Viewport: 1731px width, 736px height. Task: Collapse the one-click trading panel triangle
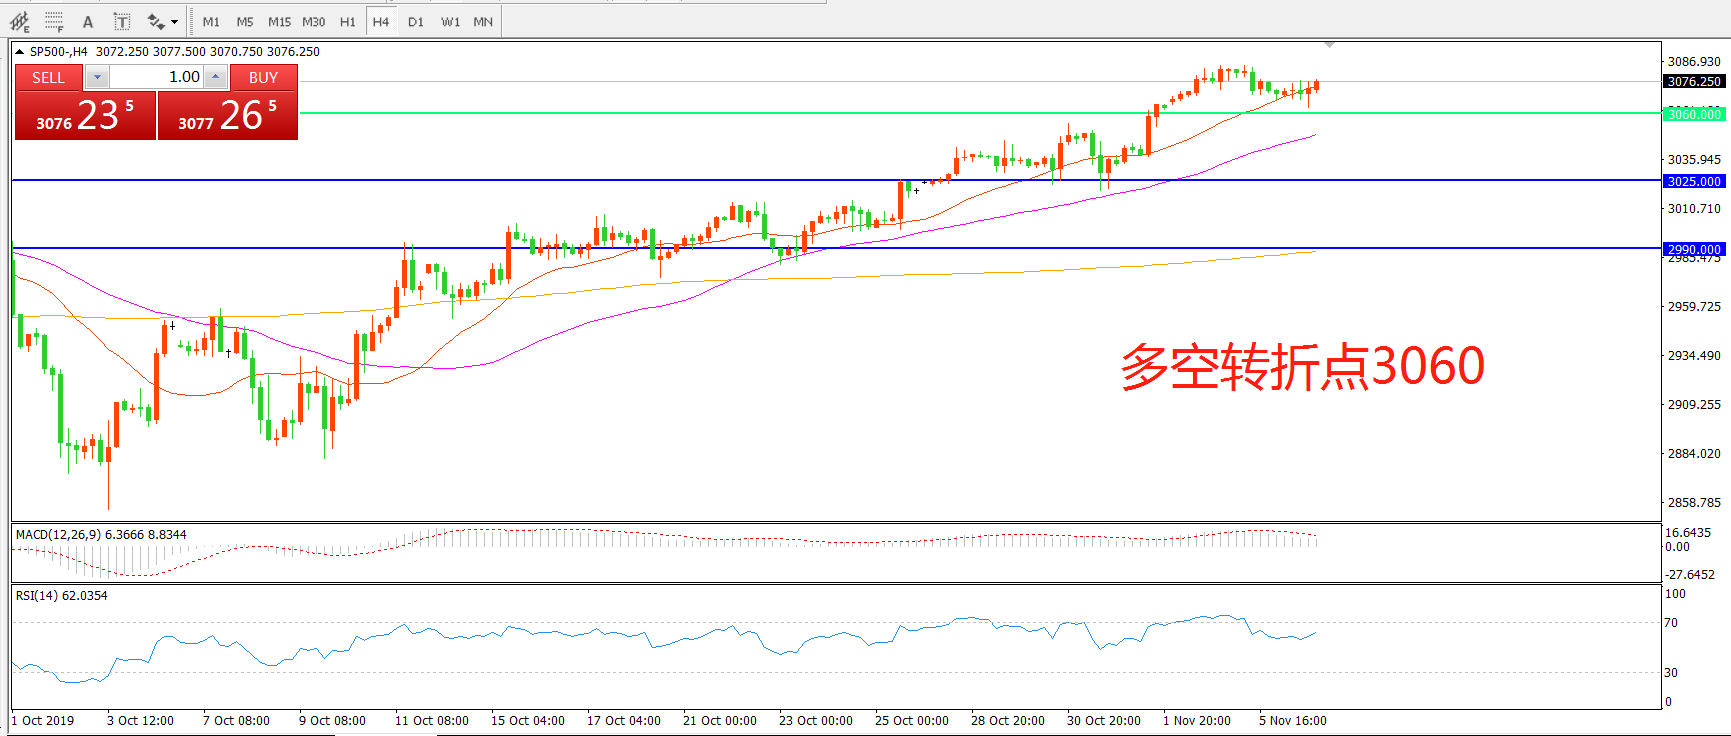19,52
